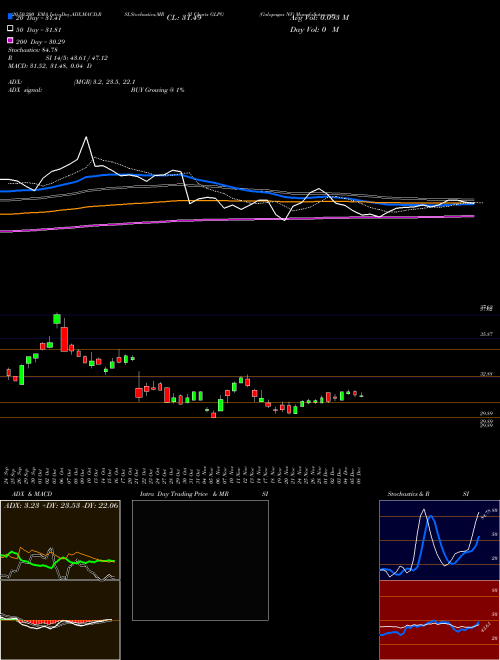Click the MACD histogram panel
The height and width of the screenshot is (660, 500).
point(60,620)
